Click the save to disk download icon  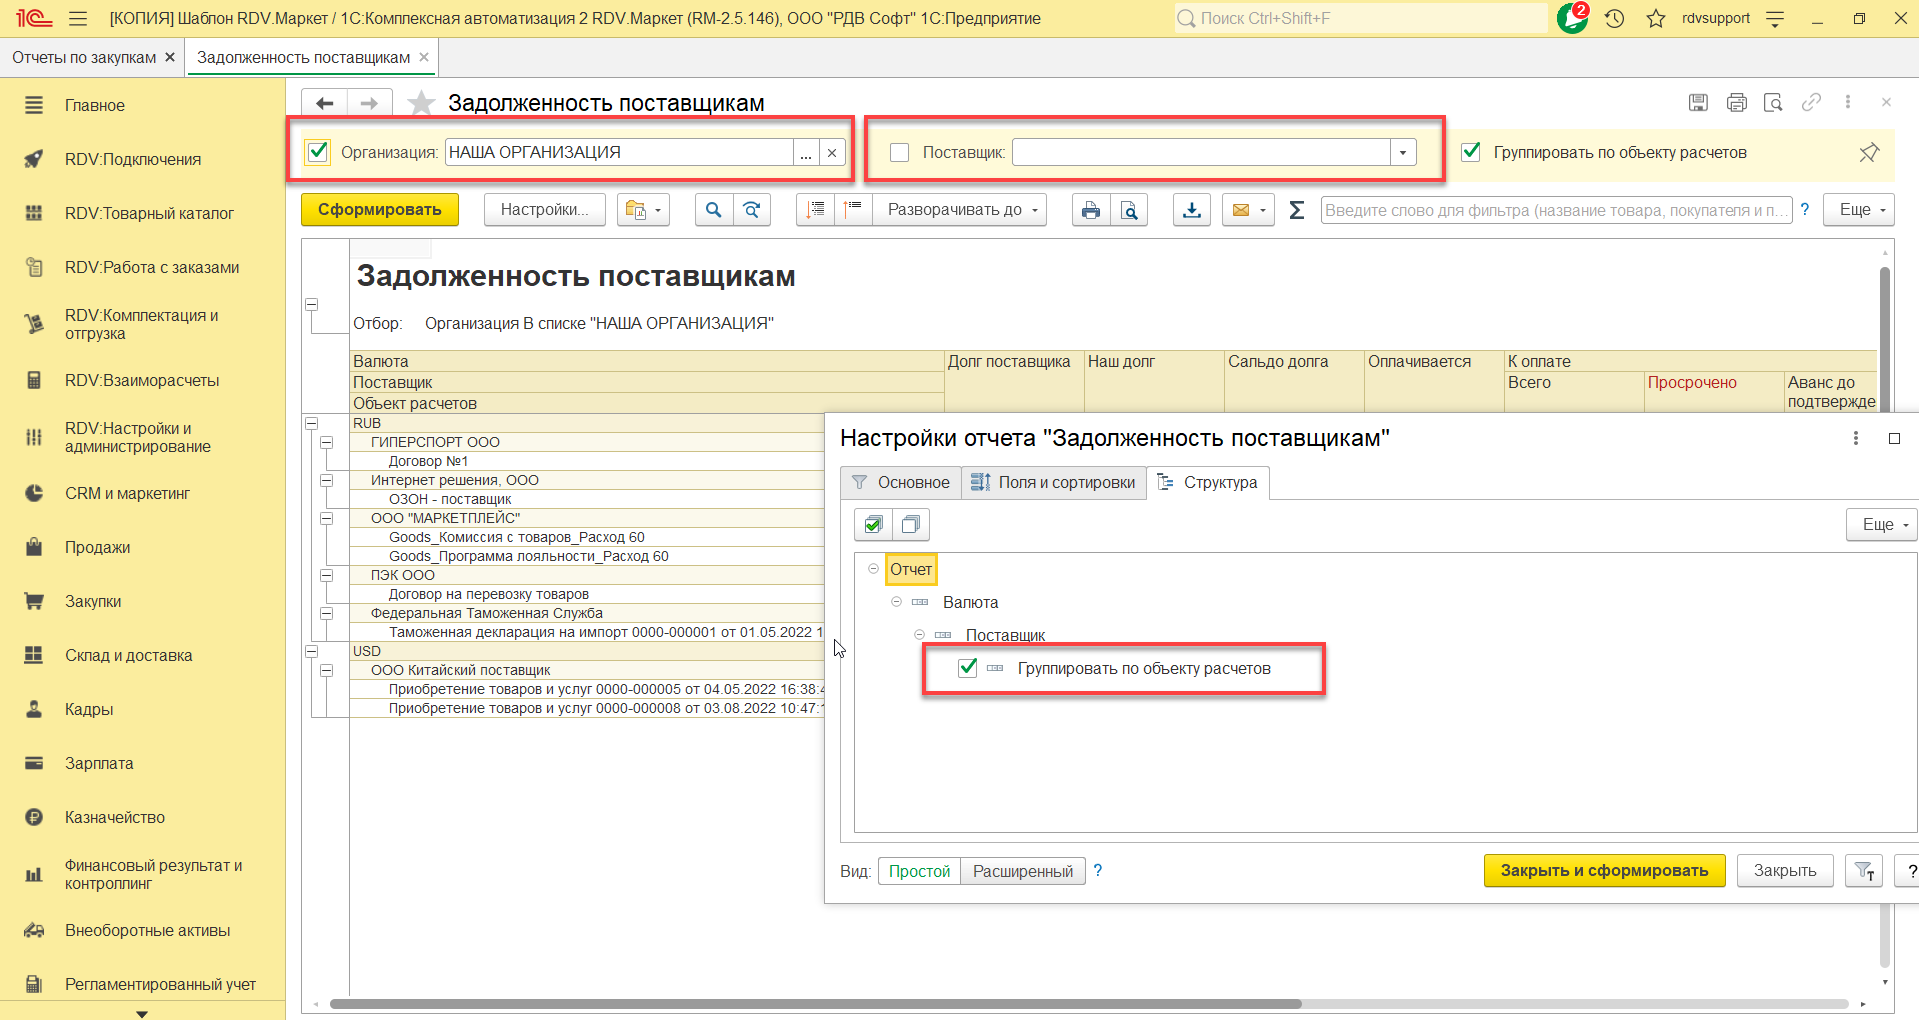tap(1191, 210)
